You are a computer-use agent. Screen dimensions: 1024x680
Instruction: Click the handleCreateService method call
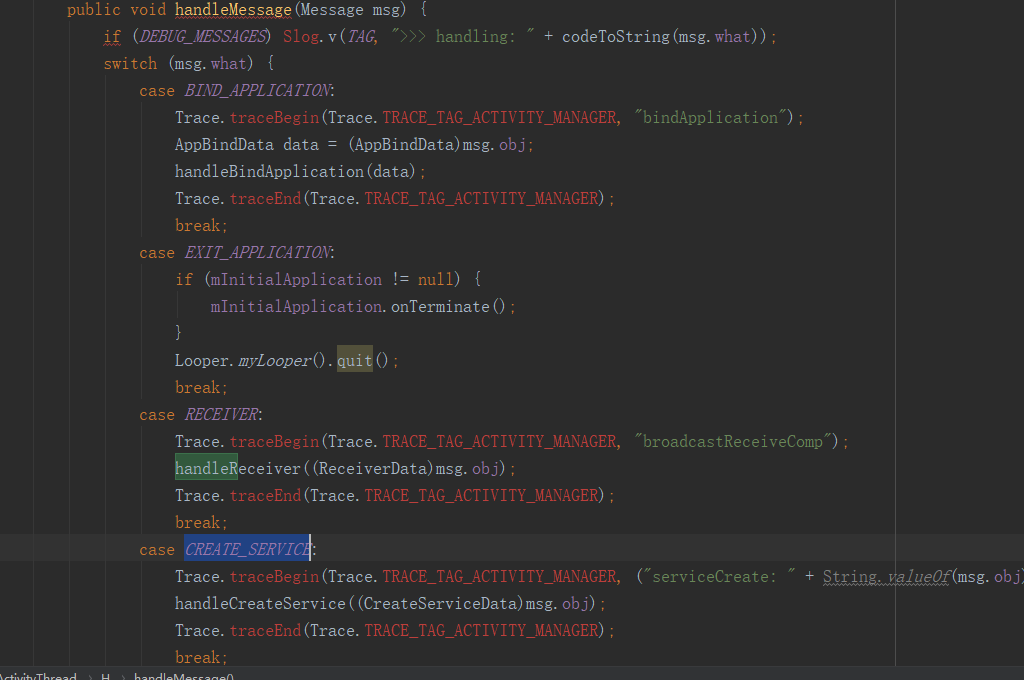[x=260, y=604]
